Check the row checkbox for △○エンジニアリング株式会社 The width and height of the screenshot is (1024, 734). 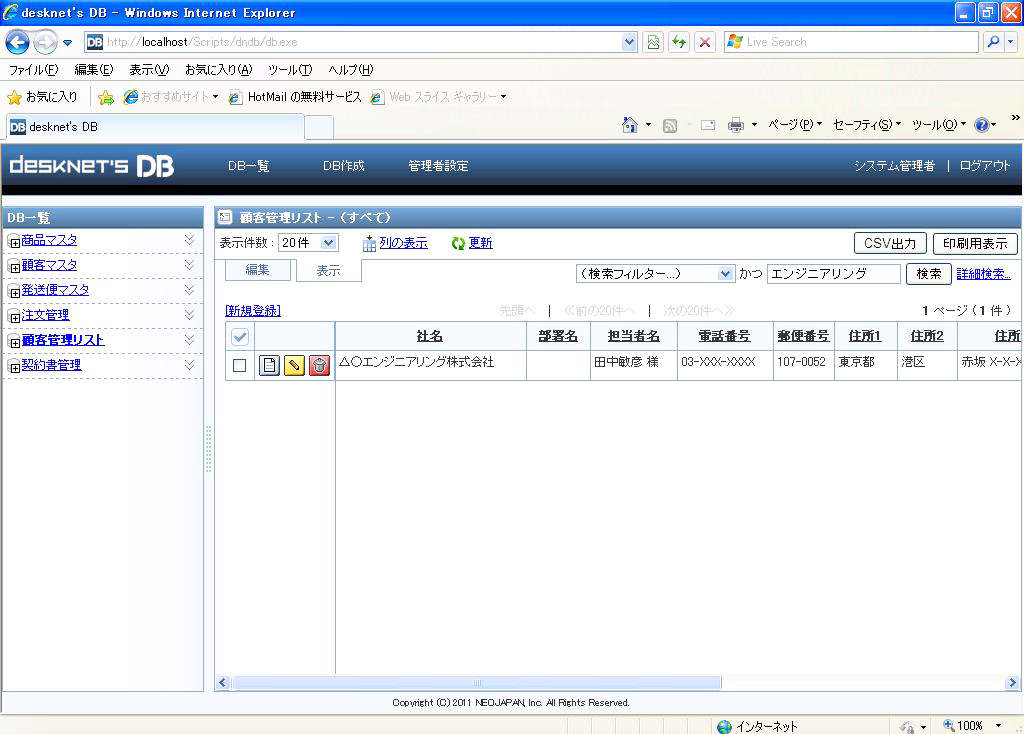point(240,365)
